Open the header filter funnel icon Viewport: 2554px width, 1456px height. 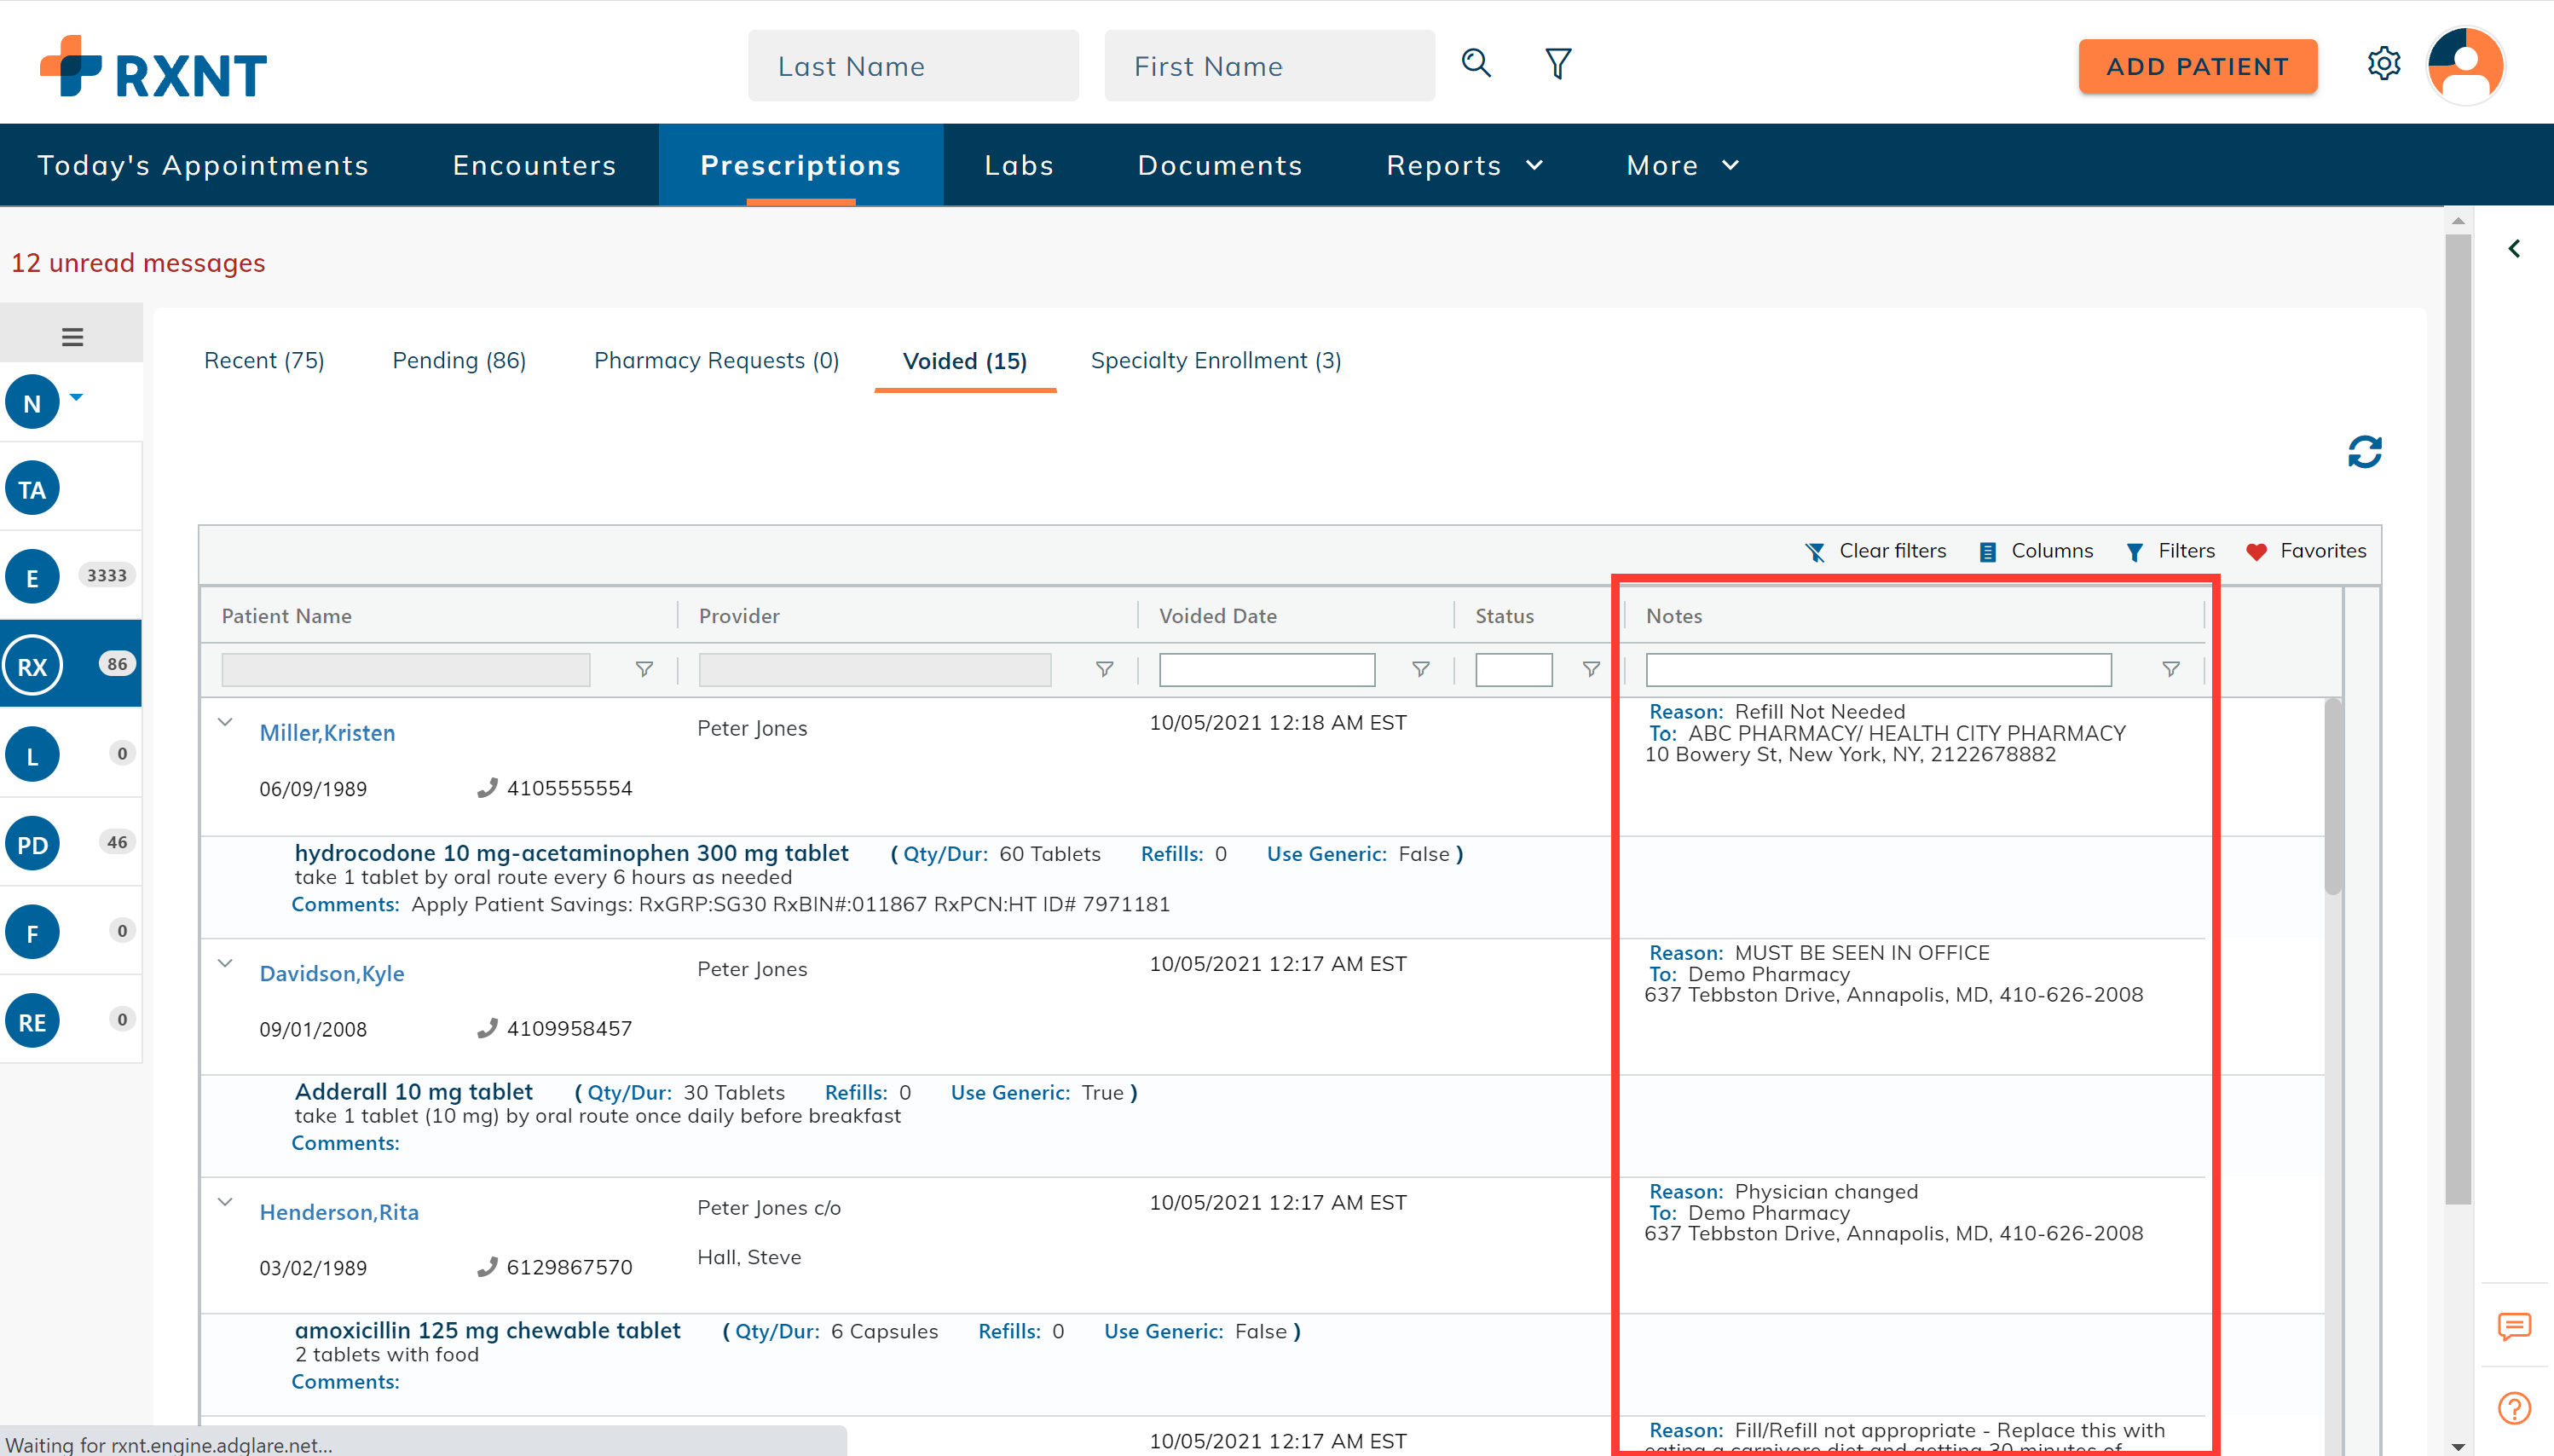[x=1558, y=64]
